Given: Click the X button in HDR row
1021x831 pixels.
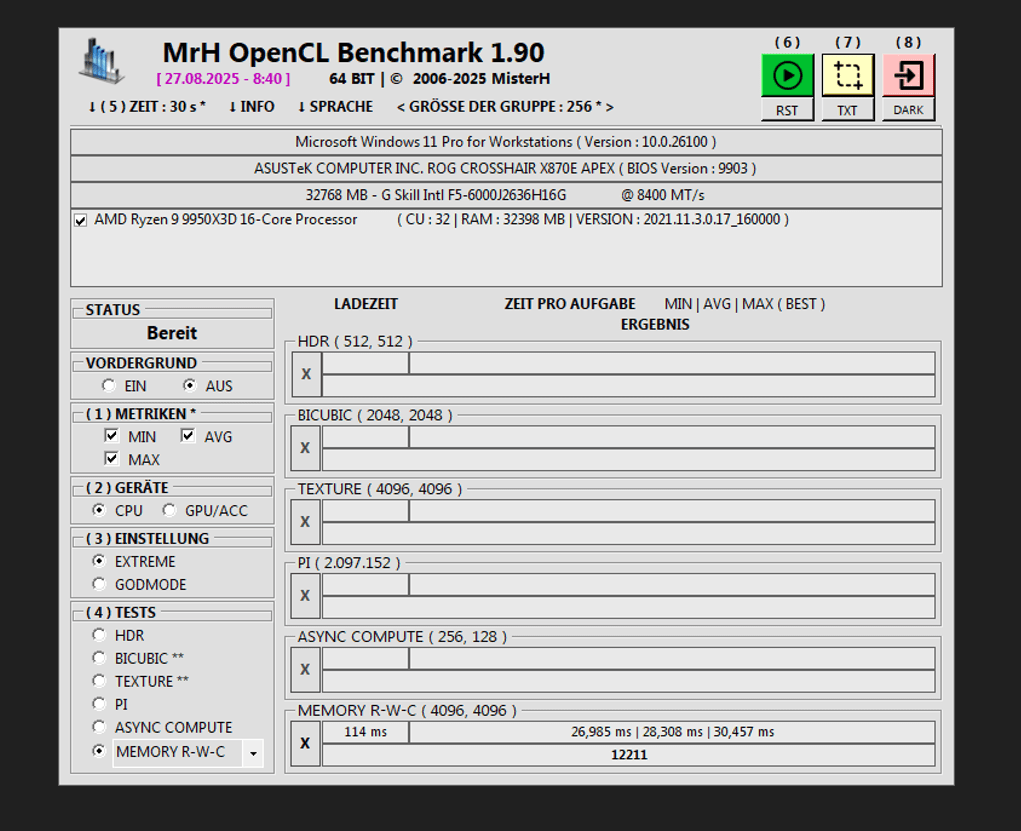Looking at the screenshot, I should pos(306,374).
